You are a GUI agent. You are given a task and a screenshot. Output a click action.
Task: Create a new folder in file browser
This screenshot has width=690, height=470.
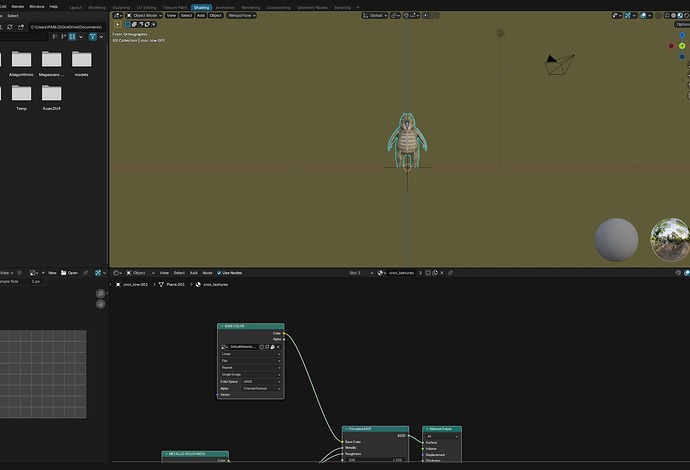pyautogui.click(x=21, y=27)
